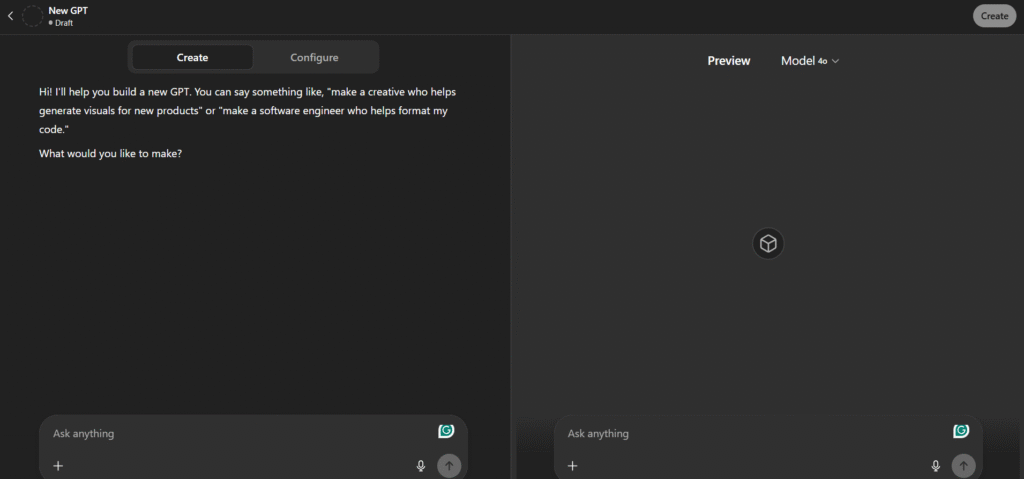Open the Configure tab
The image size is (1024, 479).
tap(314, 57)
